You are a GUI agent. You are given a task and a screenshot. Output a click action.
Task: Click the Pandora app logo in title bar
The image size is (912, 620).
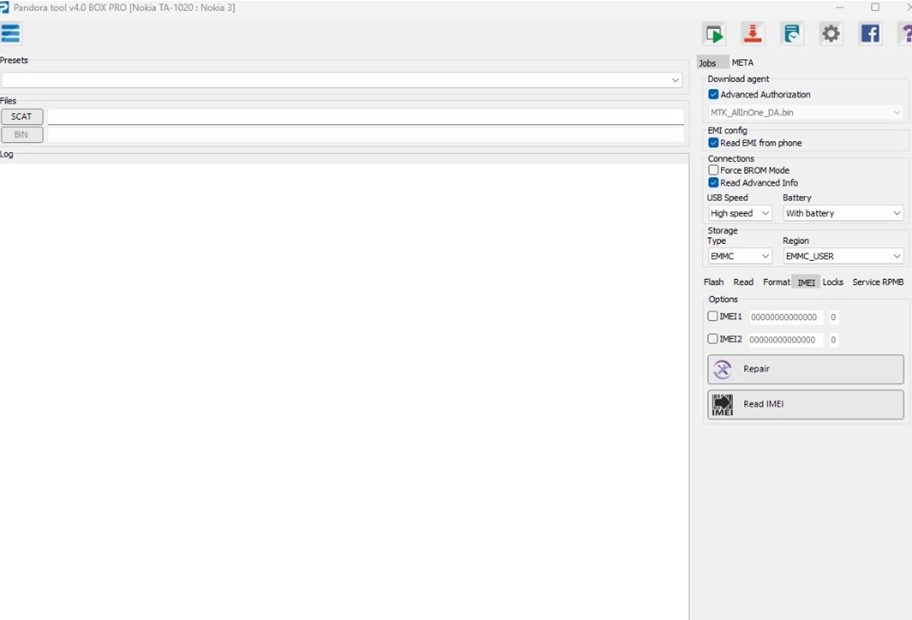(x=4, y=8)
